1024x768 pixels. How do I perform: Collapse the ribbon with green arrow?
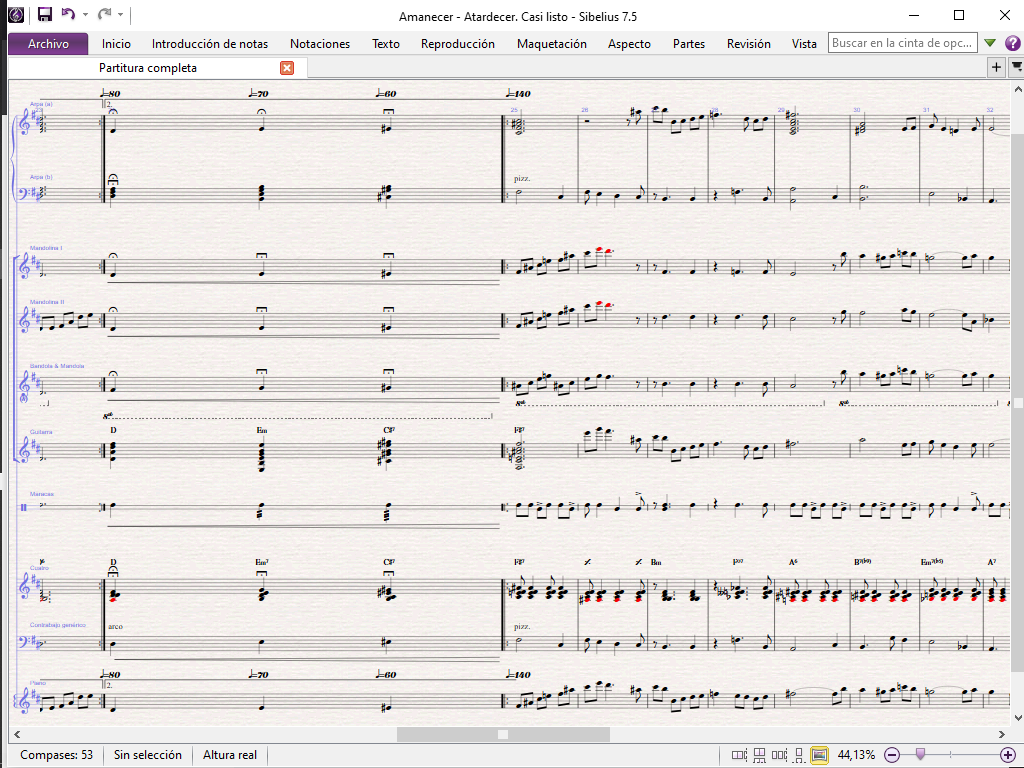[x=990, y=43]
